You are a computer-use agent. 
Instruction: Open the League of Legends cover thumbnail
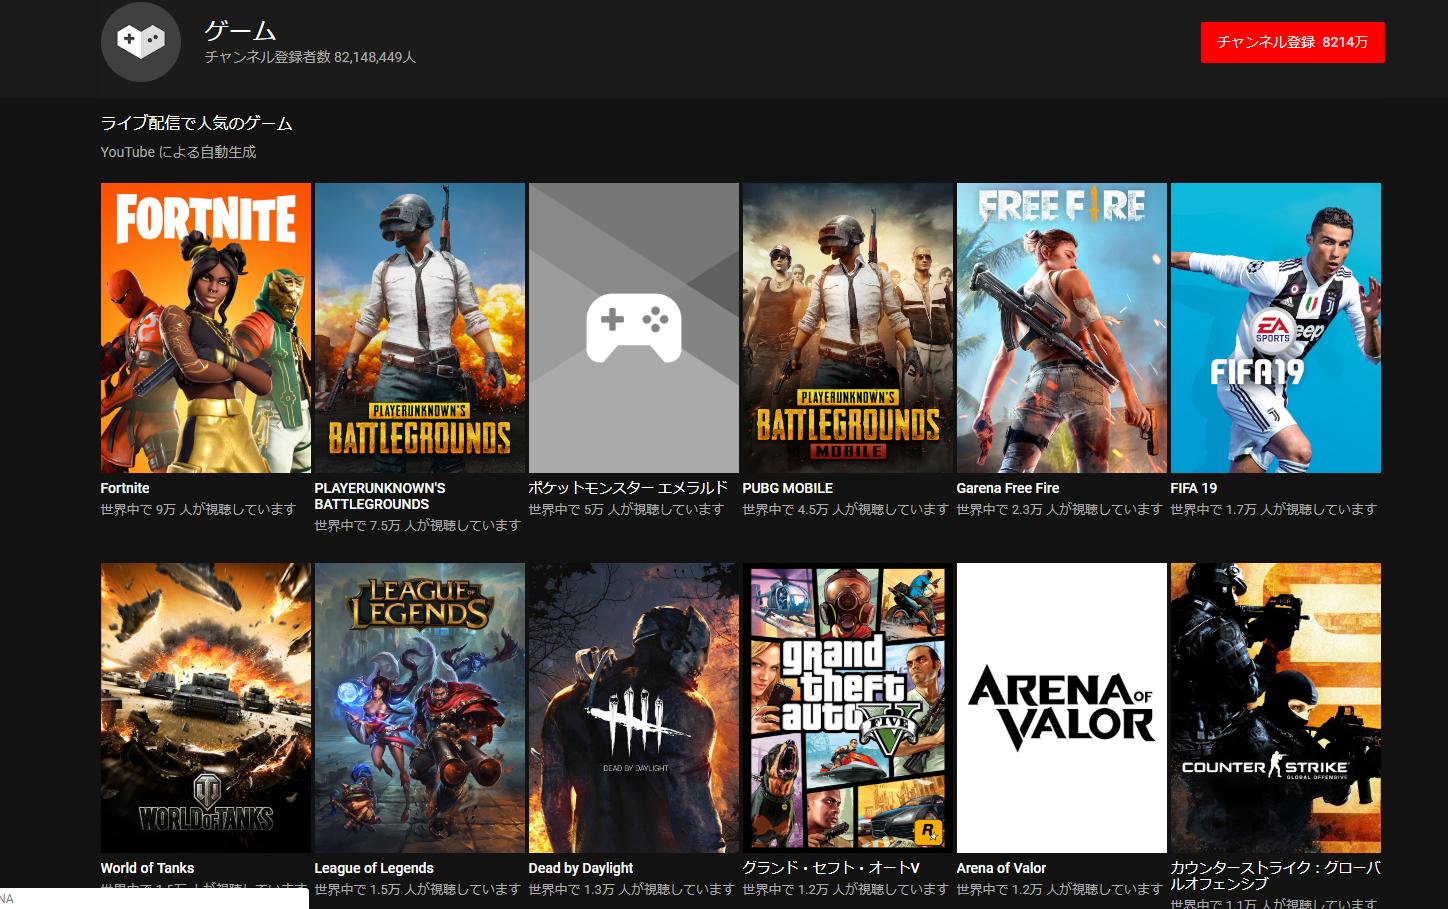(x=420, y=708)
